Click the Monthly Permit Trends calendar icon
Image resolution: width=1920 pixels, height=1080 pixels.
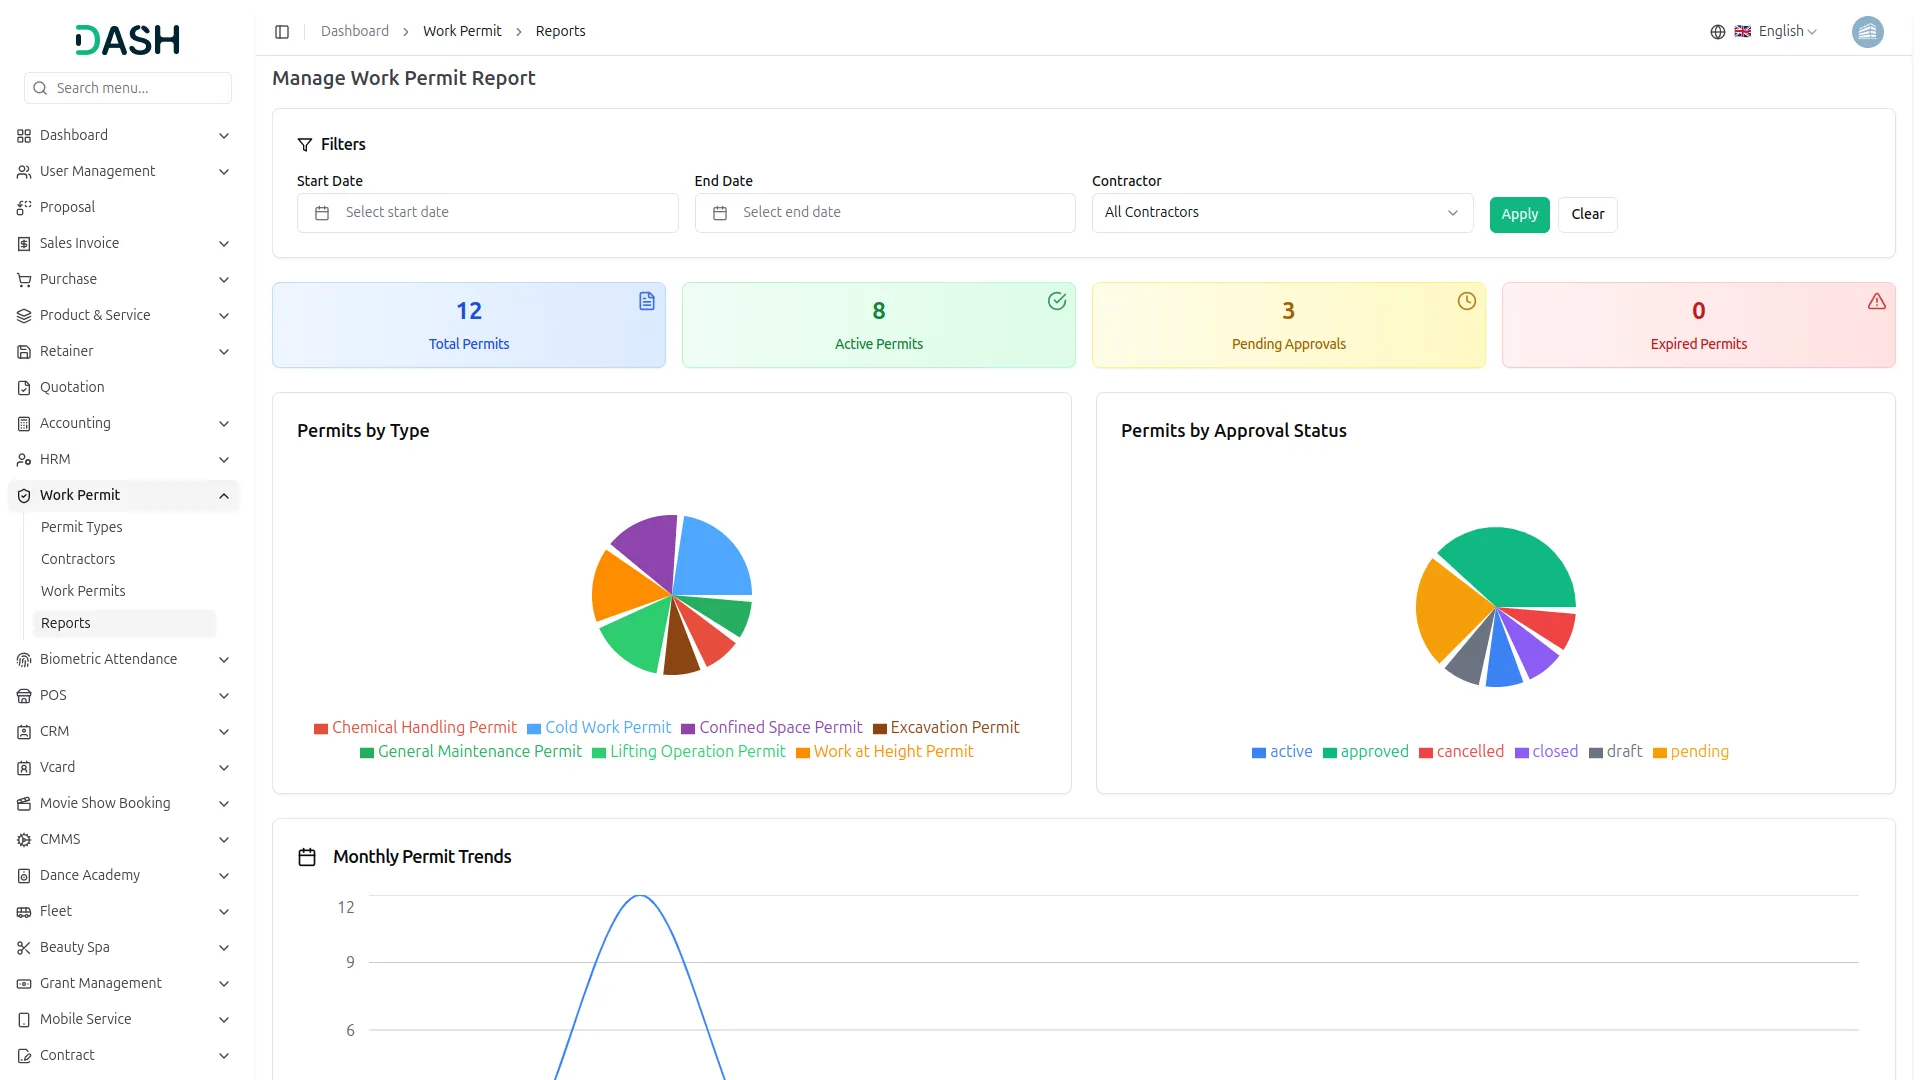pyautogui.click(x=307, y=857)
